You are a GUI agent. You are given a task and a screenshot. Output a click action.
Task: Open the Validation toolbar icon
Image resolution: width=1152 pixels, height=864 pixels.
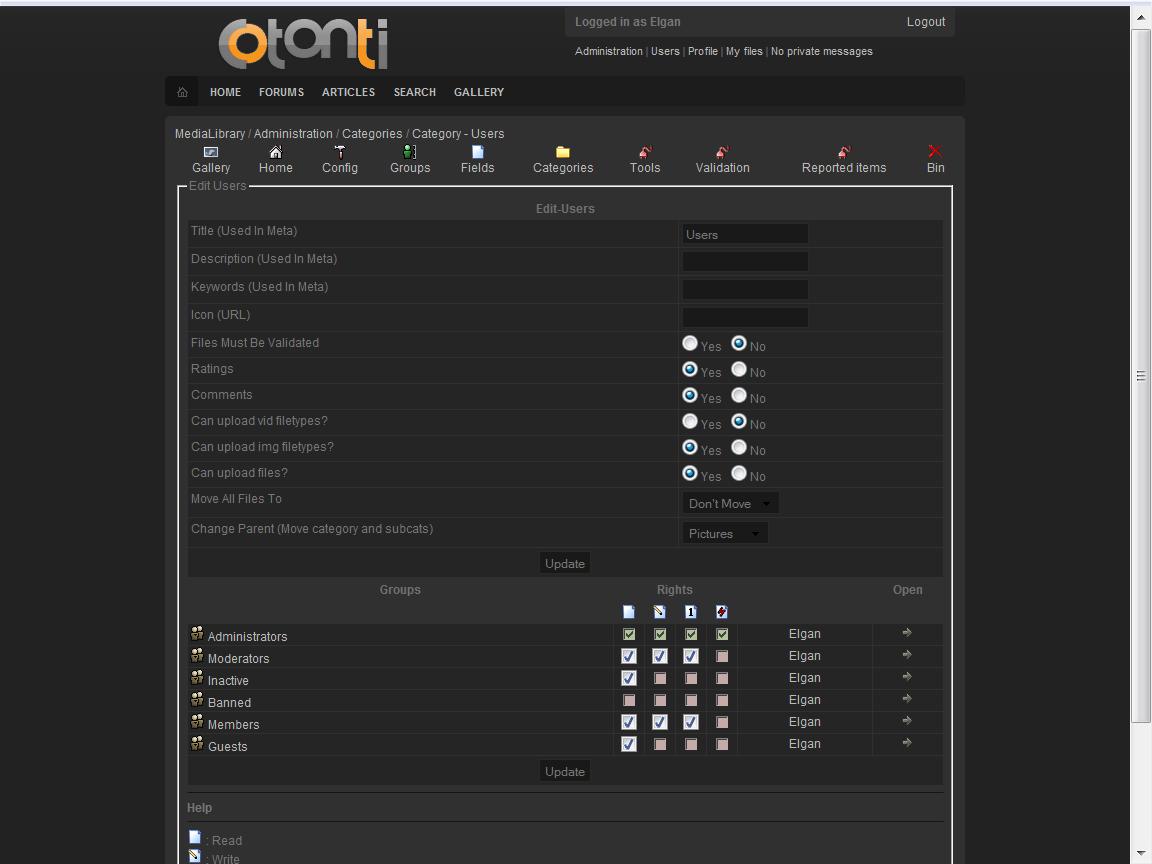(x=722, y=153)
